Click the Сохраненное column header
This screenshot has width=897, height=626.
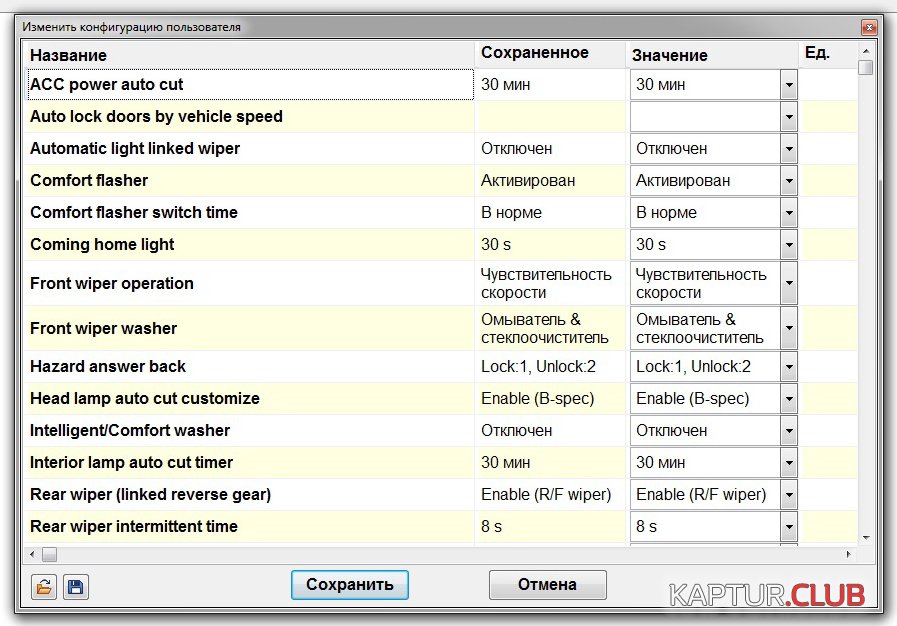tap(550, 55)
